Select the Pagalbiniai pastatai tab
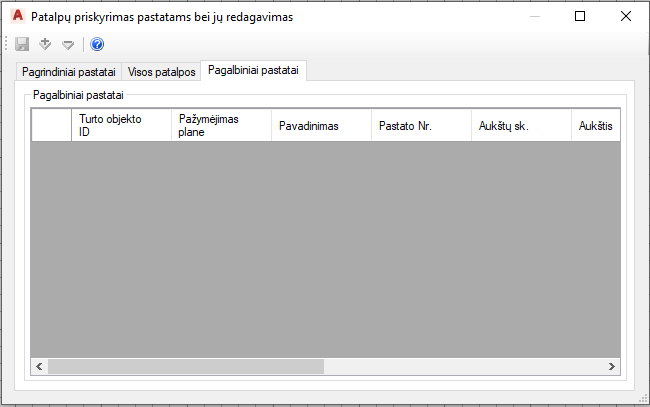Image resolution: width=650 pixels, height=407 pixels. click(253, 70)
